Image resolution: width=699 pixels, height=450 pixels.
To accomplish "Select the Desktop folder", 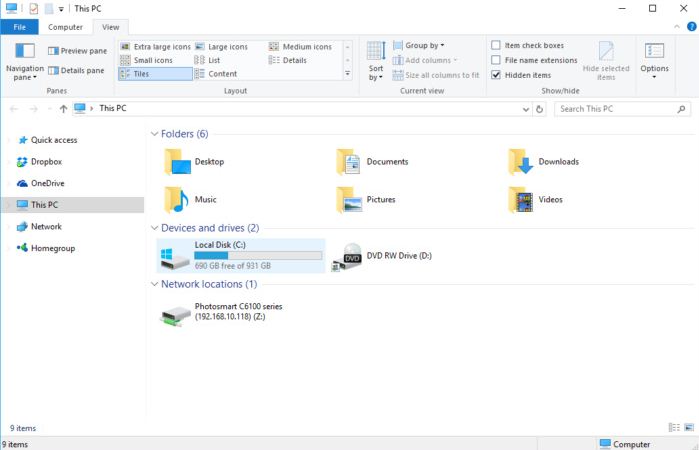I will 194,162.
